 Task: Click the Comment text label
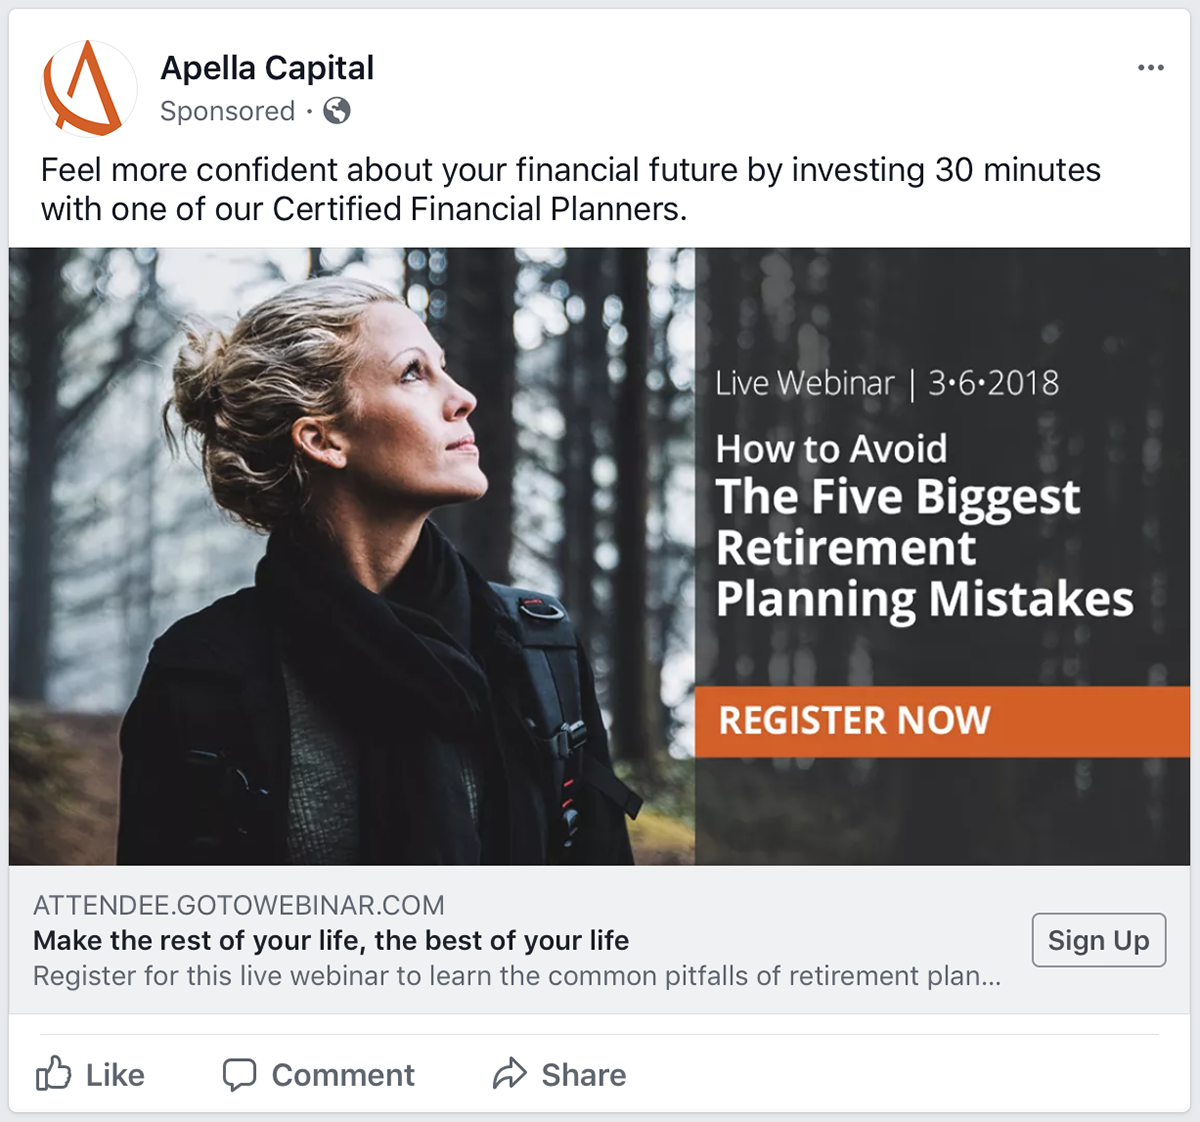pos(343,1075)
